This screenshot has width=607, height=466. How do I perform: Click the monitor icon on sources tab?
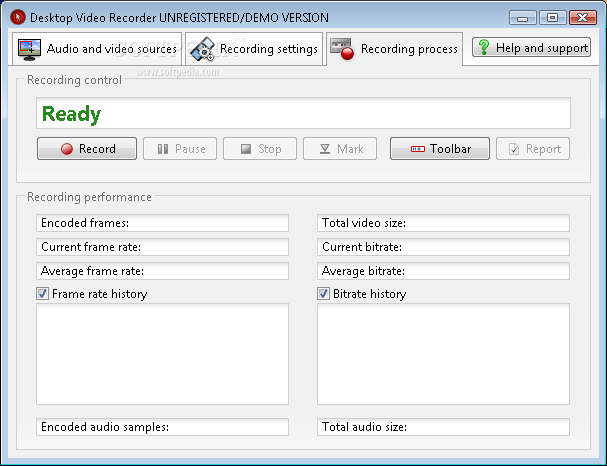coord(29,50)
